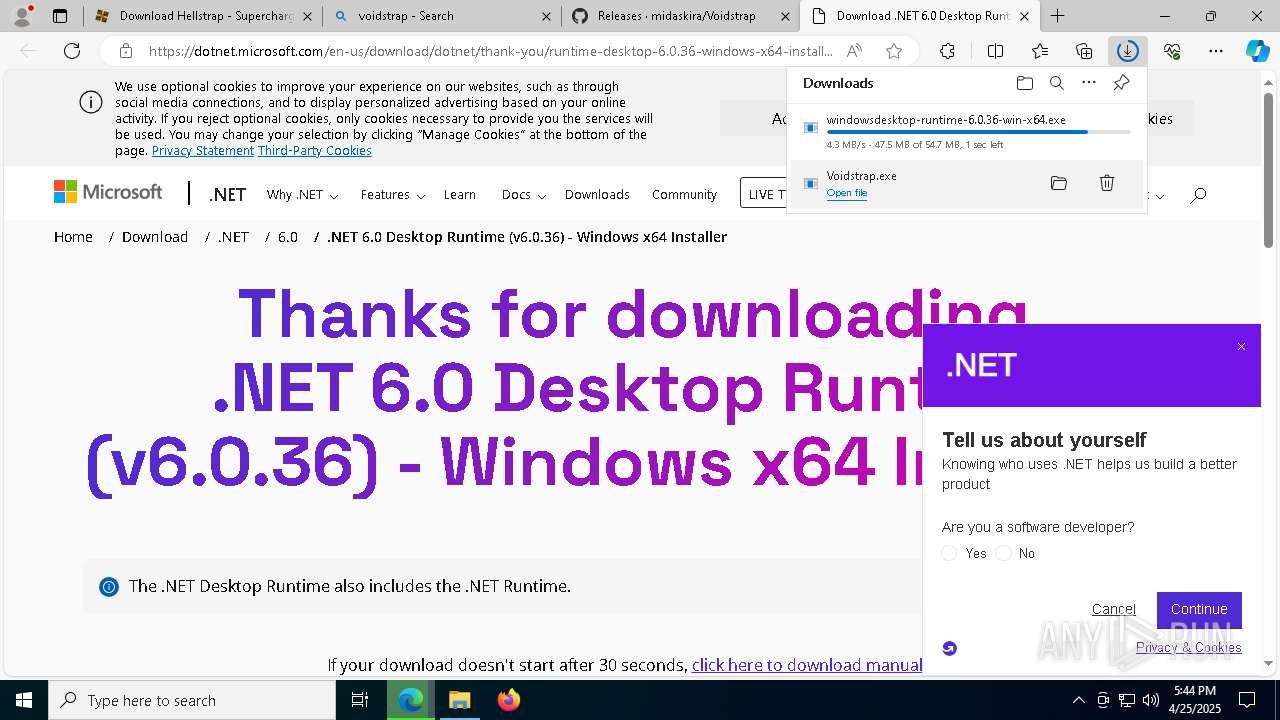
Task: Open more options in Downloads panel
Action: (1089, 83)
